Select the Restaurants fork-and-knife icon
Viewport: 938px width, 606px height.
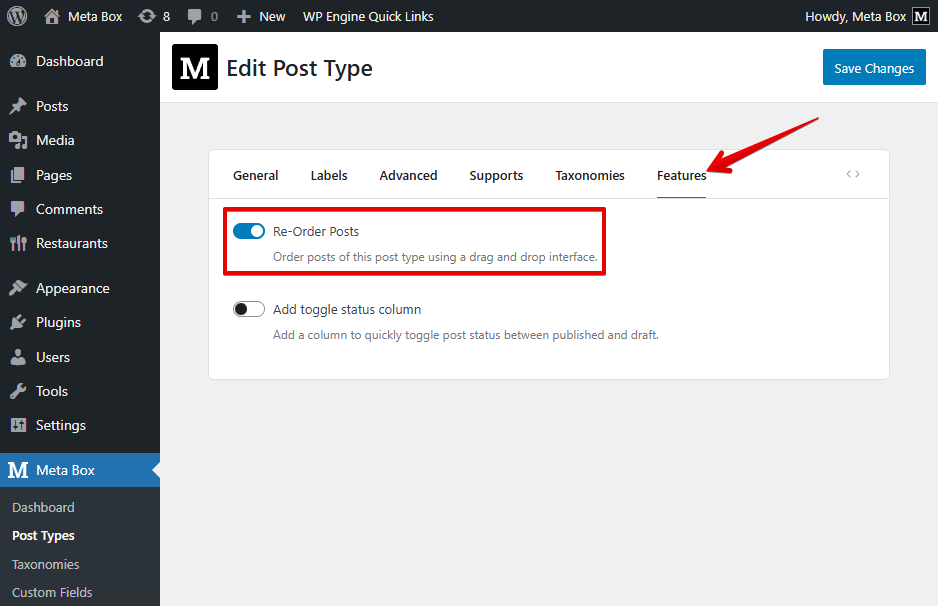17,243
